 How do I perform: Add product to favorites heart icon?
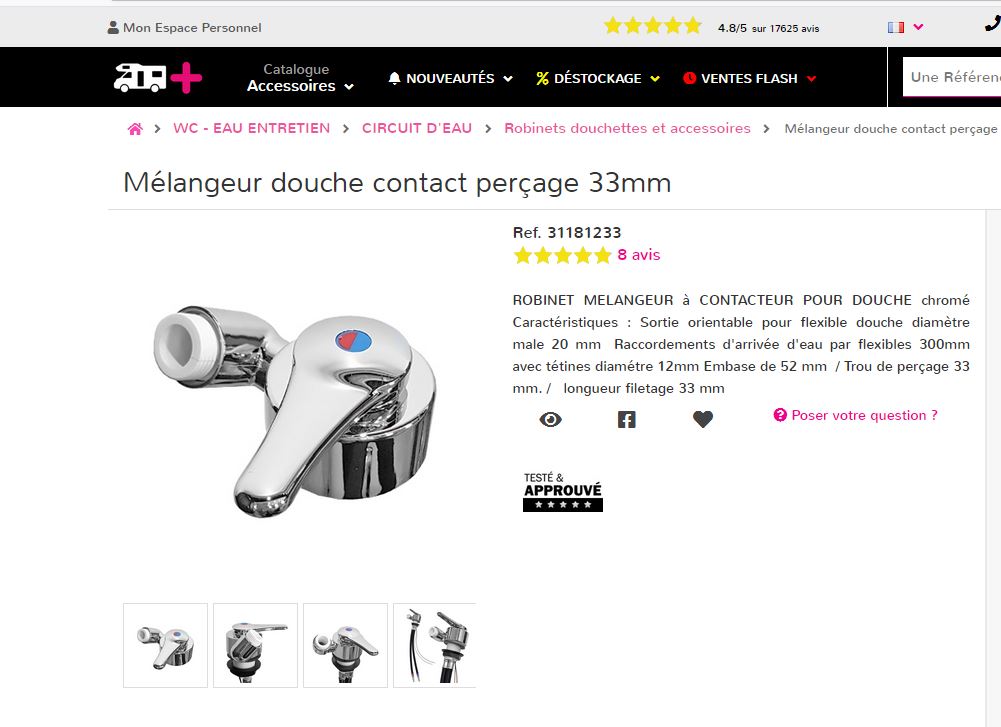click(x=702, y=419)
